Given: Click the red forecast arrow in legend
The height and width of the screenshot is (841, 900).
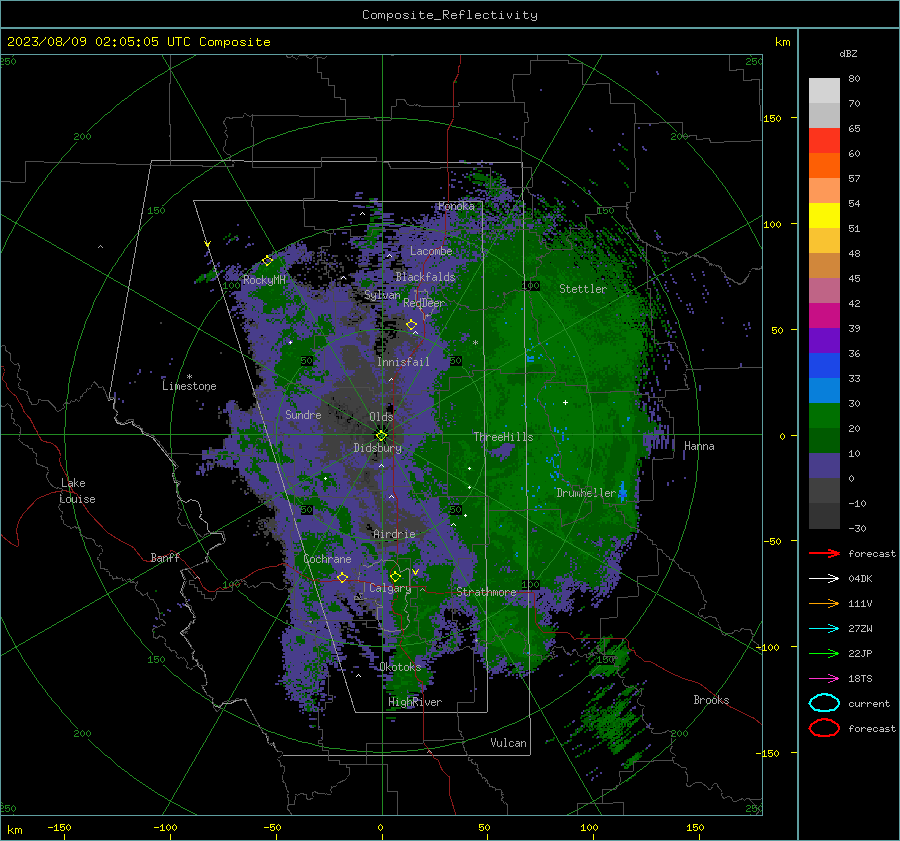Looking at the screenshot, I should tap(824, 553).
